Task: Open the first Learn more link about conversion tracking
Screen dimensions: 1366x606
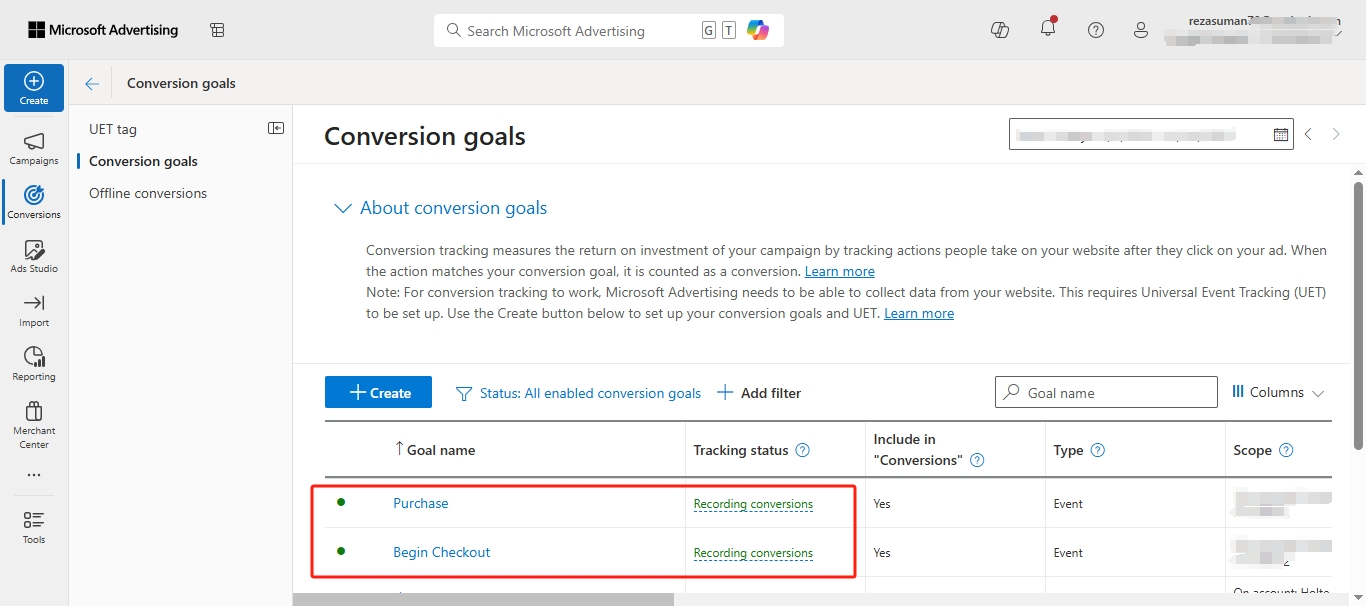Action: tap(840, 271)
